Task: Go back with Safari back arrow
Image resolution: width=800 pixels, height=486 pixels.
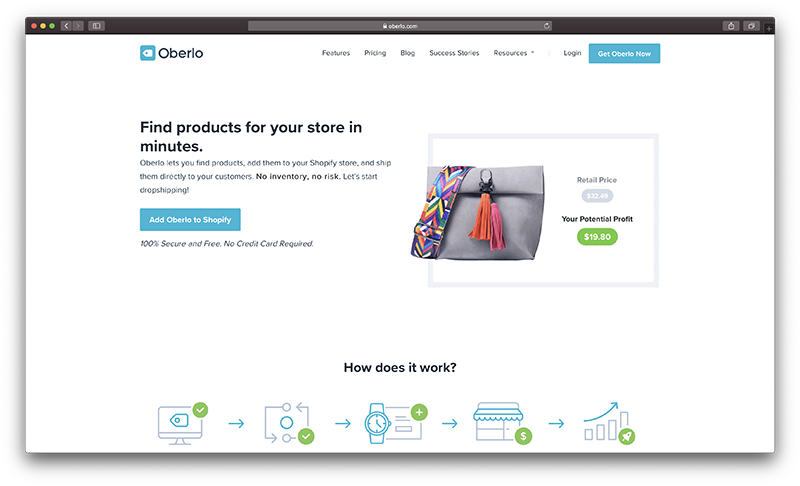Action: tap(66, 25)
